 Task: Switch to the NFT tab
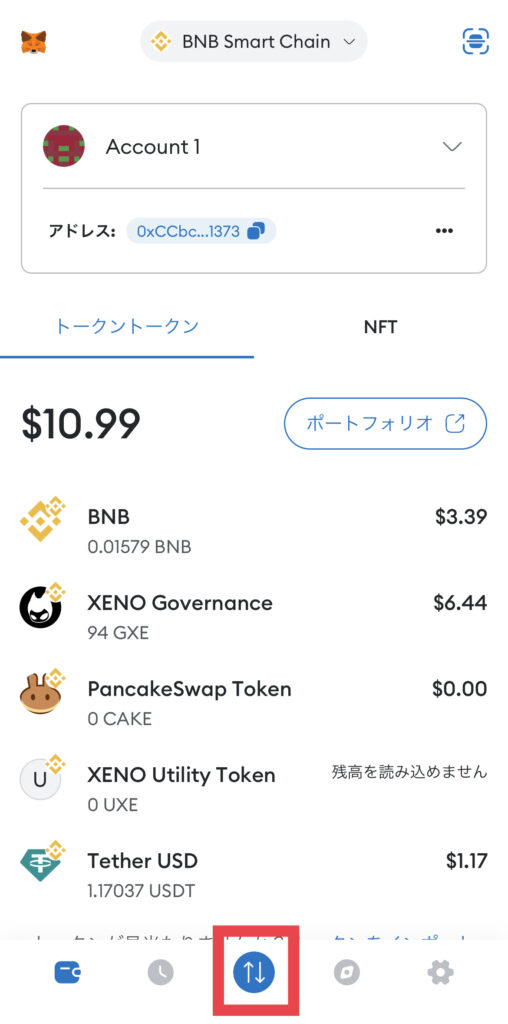[381, 327]
